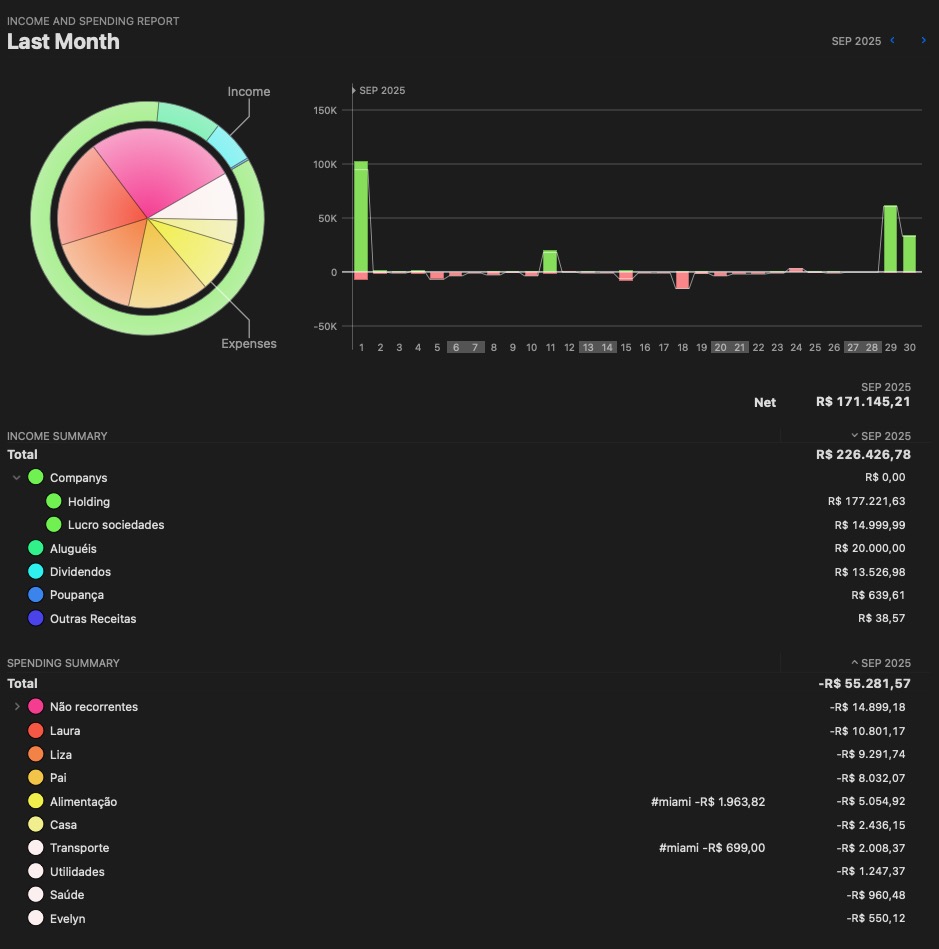Click the Dividendos cyan category icon

click(x=36, y=572)
